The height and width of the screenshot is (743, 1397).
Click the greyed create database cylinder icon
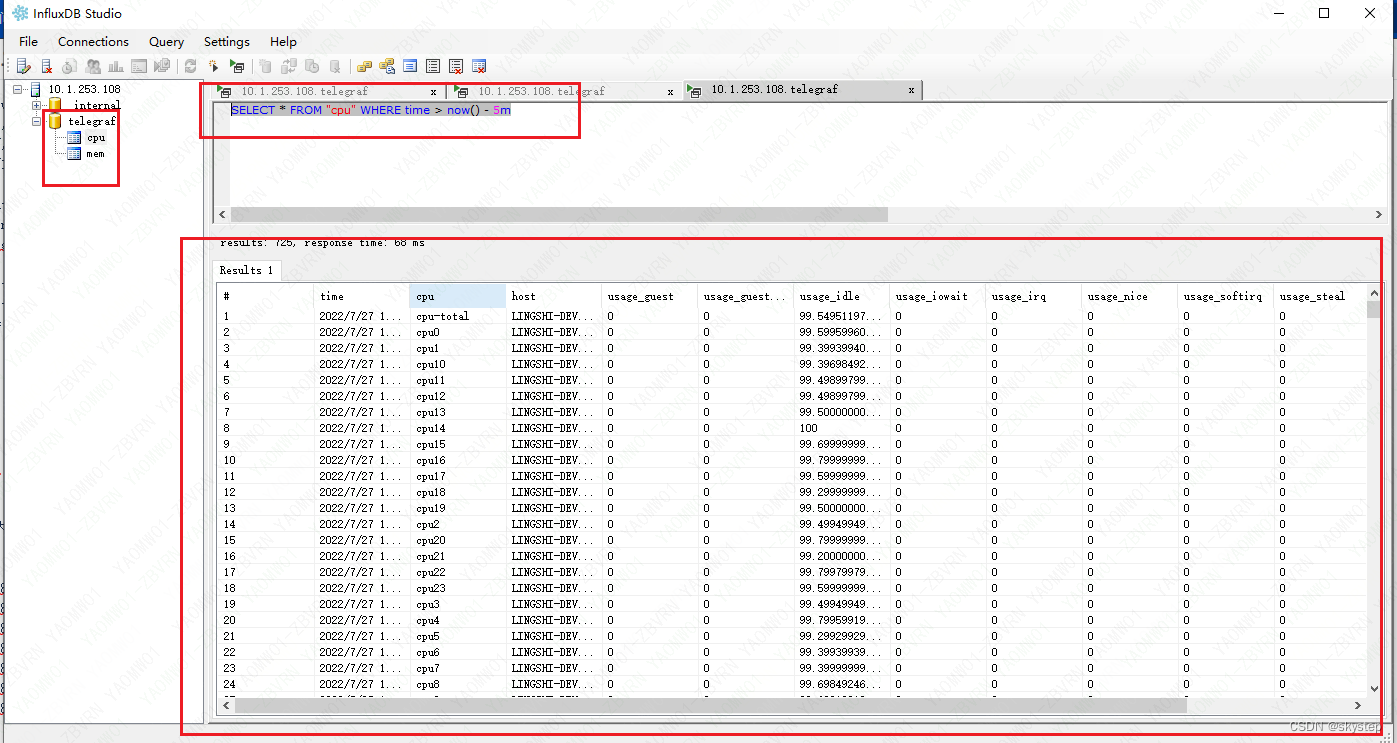click(266, 66)
